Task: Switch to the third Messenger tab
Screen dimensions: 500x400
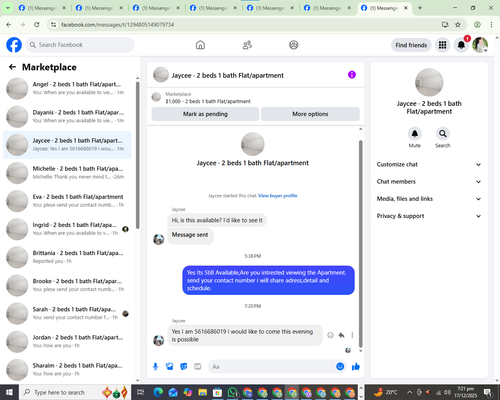Action: [155, 8]
